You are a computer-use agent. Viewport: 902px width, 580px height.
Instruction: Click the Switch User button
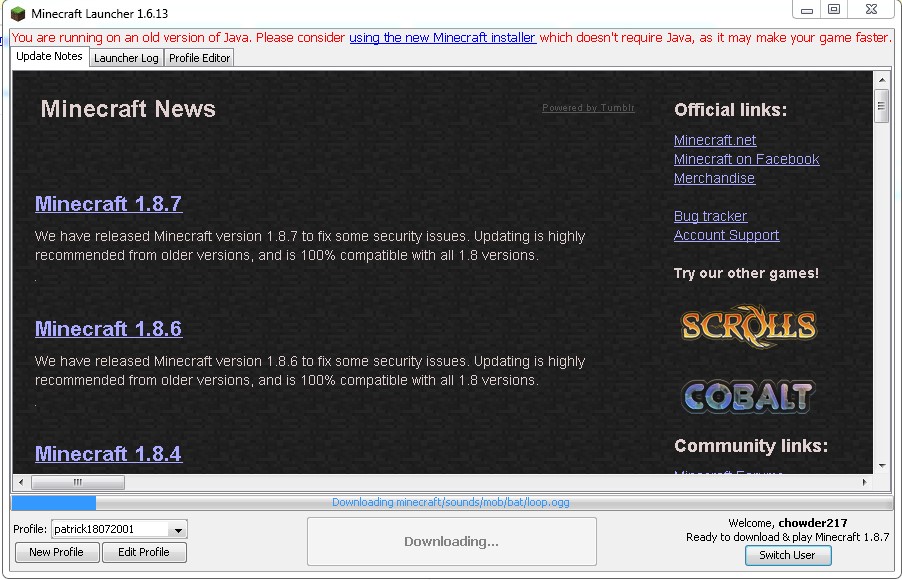click(788, 555)
